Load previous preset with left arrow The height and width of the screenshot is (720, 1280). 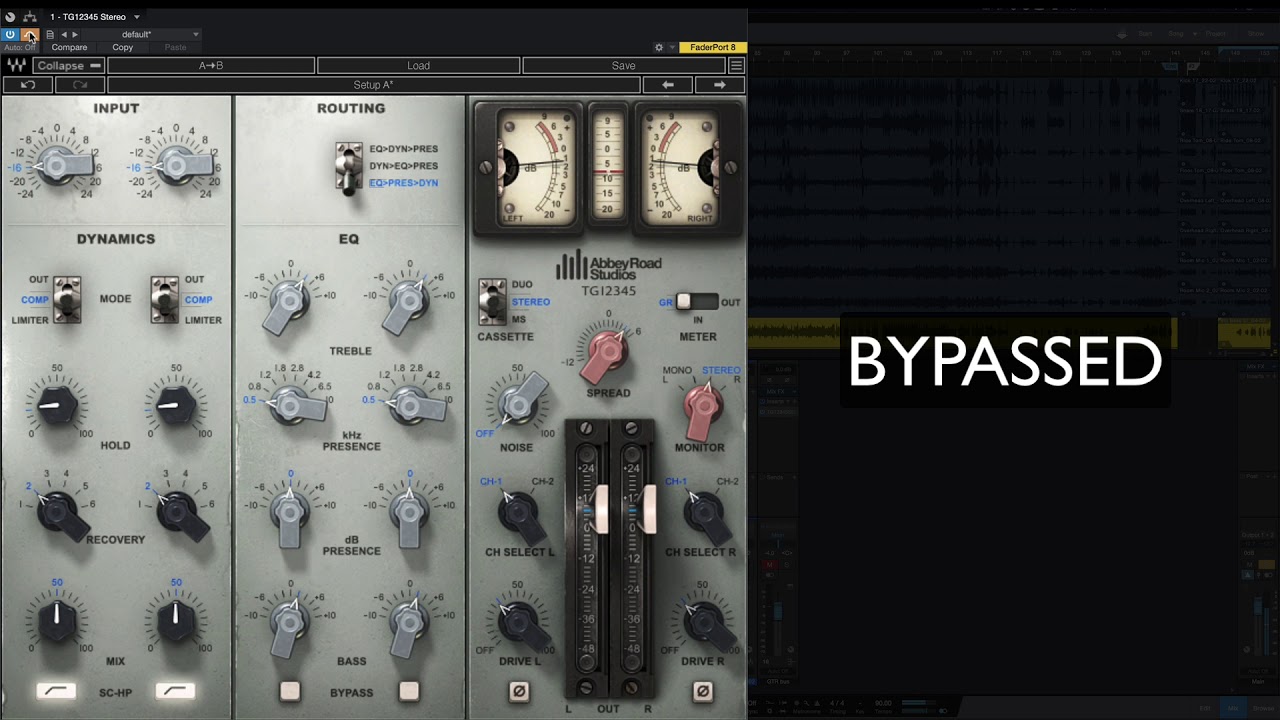668,85
